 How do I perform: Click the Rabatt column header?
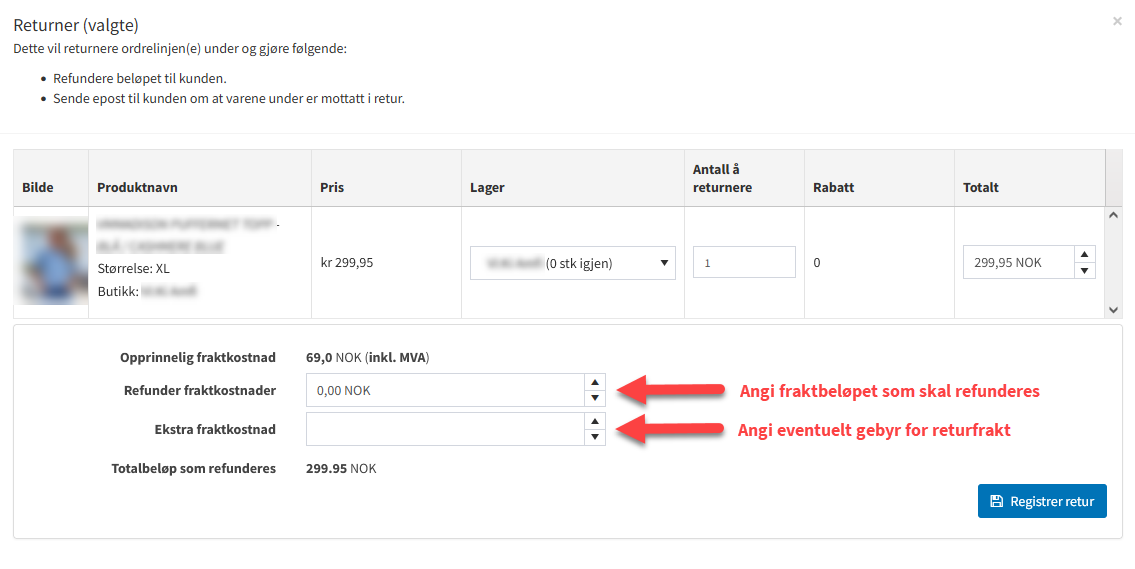[x=834, y=187]
